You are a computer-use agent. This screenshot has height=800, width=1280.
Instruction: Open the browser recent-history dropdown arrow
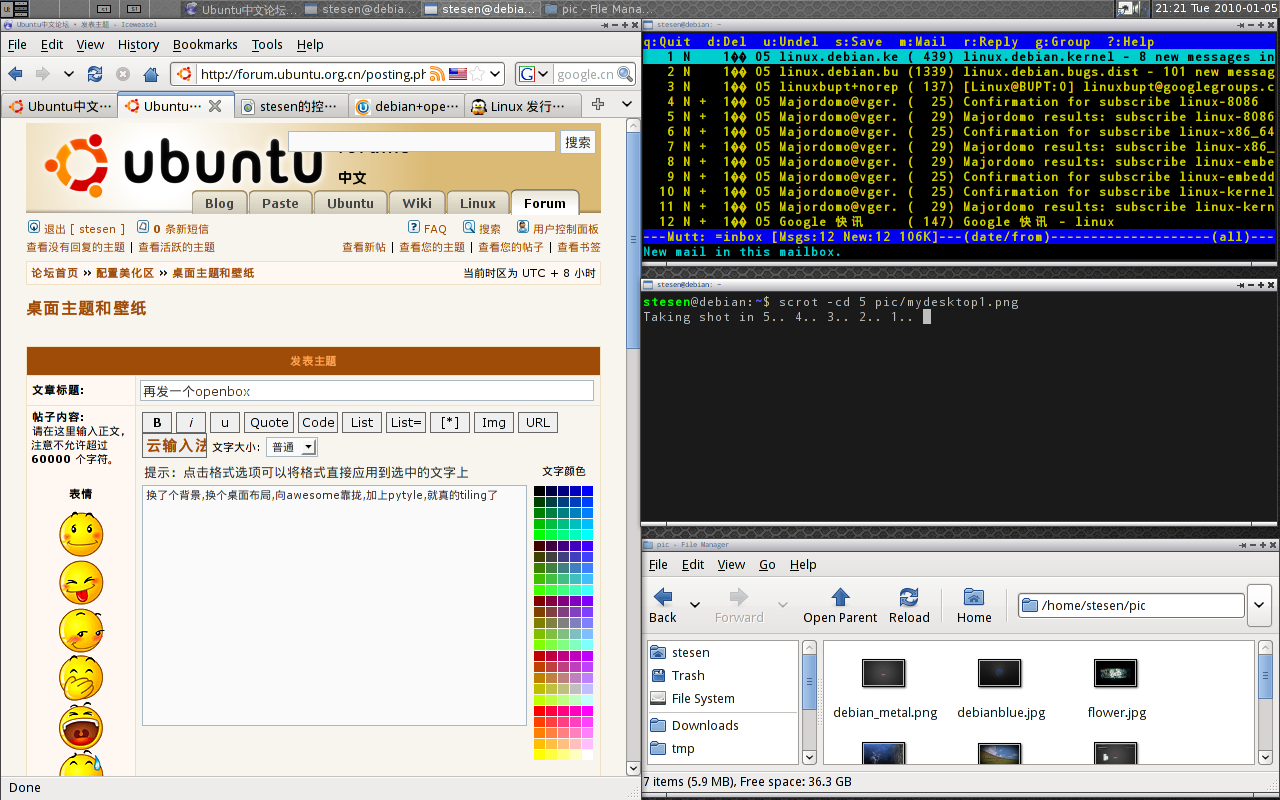coord(68,74)
